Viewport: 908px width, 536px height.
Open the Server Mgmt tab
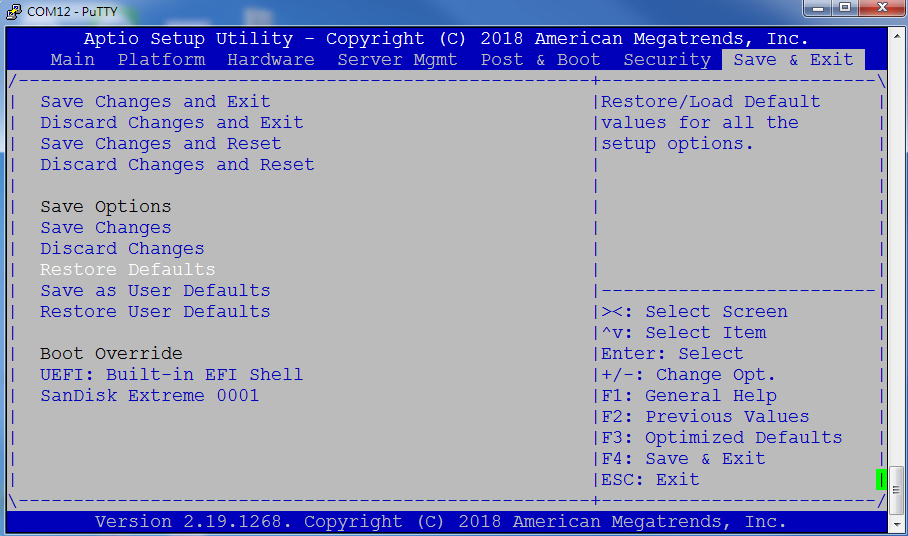coord(397,60)
